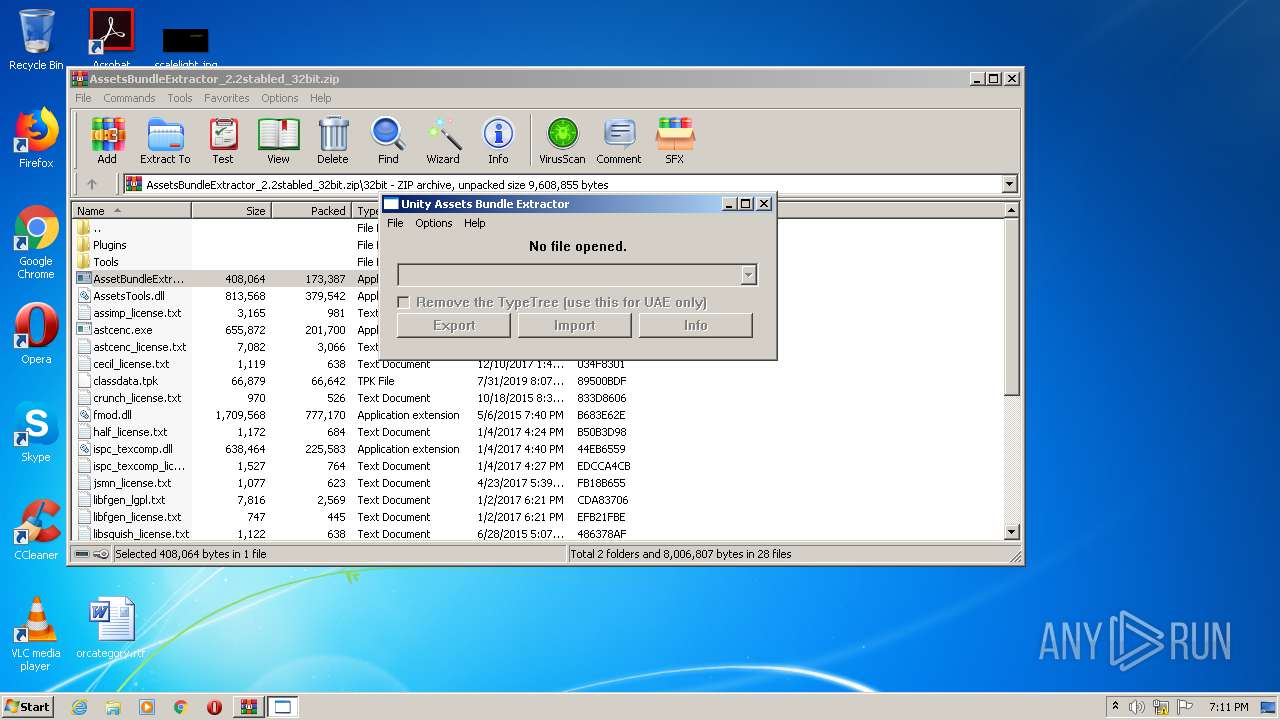This screenshot has width=1280, height=720.
Task: Open VLC media player desktop shortcut
Action: click(x=36, y=634)
